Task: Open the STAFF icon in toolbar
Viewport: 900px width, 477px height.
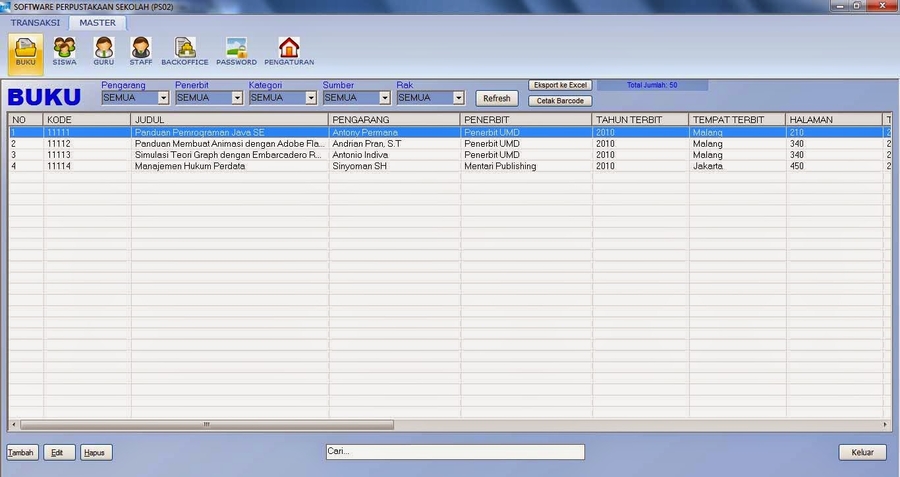Action: coord(141,50)
